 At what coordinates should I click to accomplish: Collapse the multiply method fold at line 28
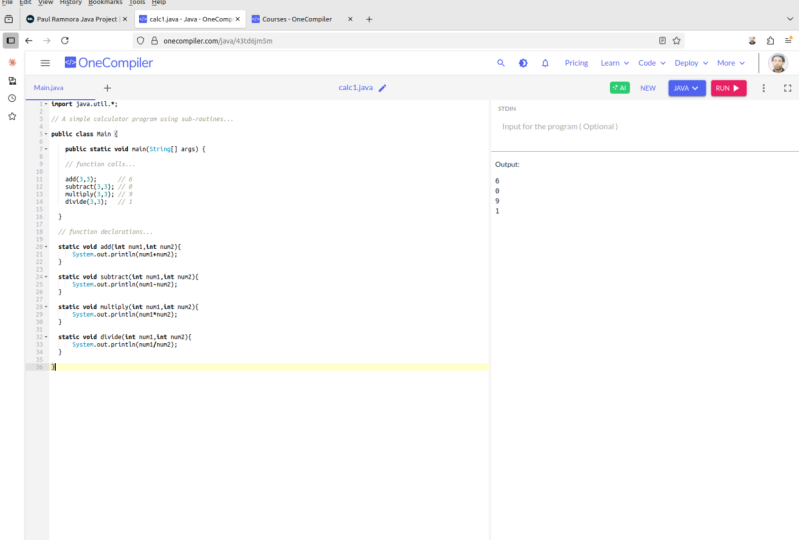46,307
